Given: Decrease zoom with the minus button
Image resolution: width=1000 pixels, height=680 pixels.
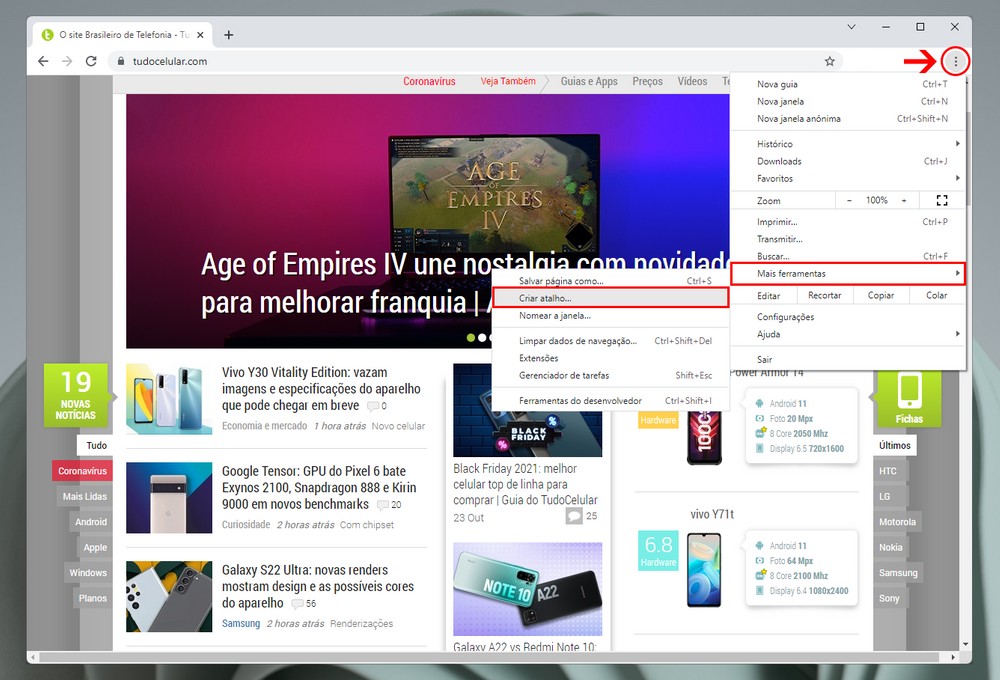Looking at the screenshot, I should (850, 200).
